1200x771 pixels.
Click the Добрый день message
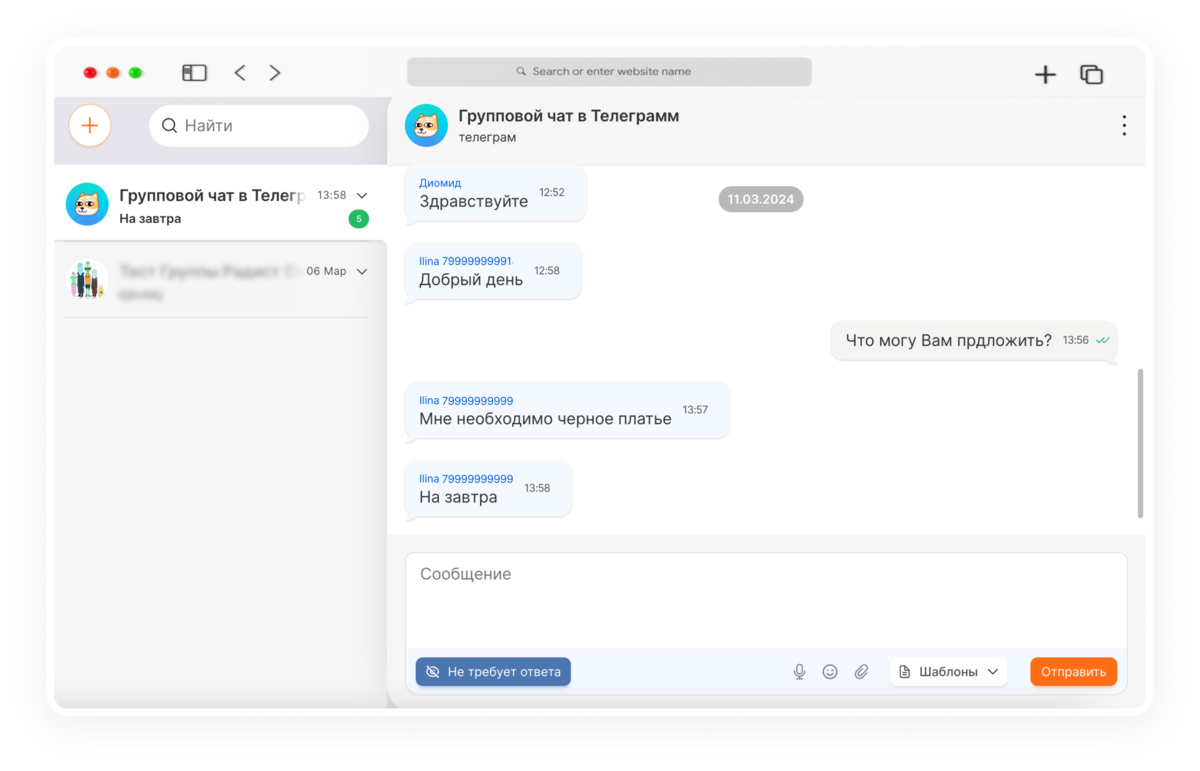pyautogui.click(x=493, y=271)
